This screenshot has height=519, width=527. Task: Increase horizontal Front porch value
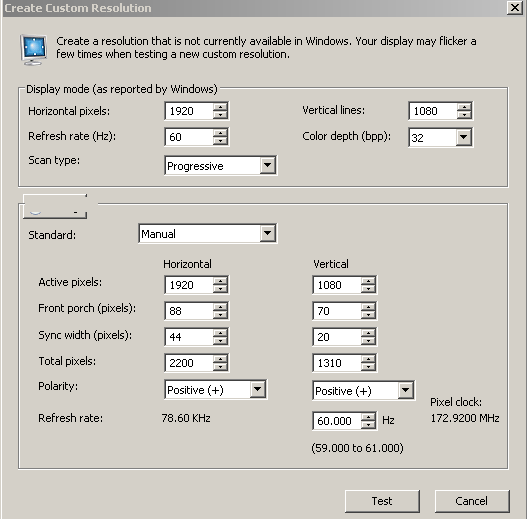click(220, 307)
